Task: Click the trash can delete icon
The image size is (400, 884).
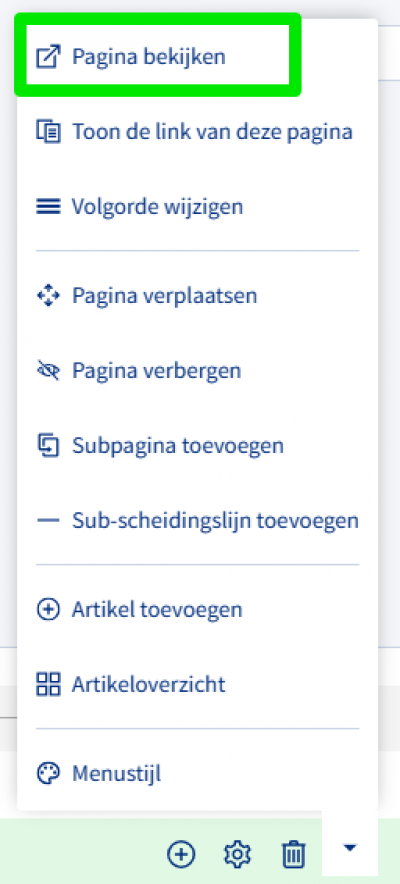Action: (x=293, y=854)
